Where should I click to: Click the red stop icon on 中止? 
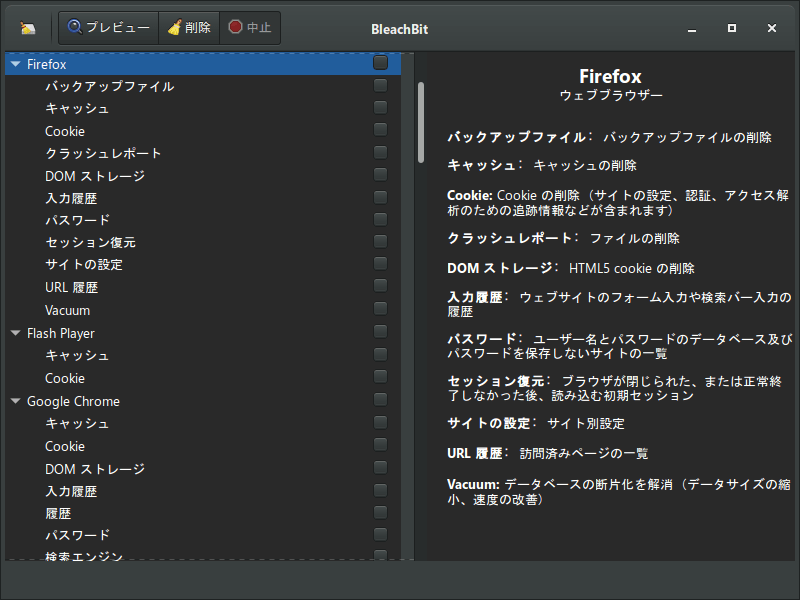[x=235, y=27]
